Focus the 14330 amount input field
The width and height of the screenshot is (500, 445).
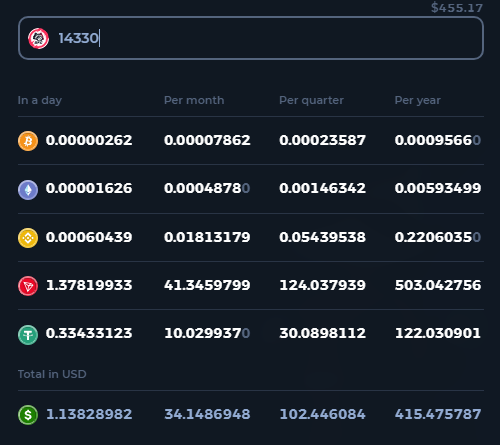click(251, 38)
